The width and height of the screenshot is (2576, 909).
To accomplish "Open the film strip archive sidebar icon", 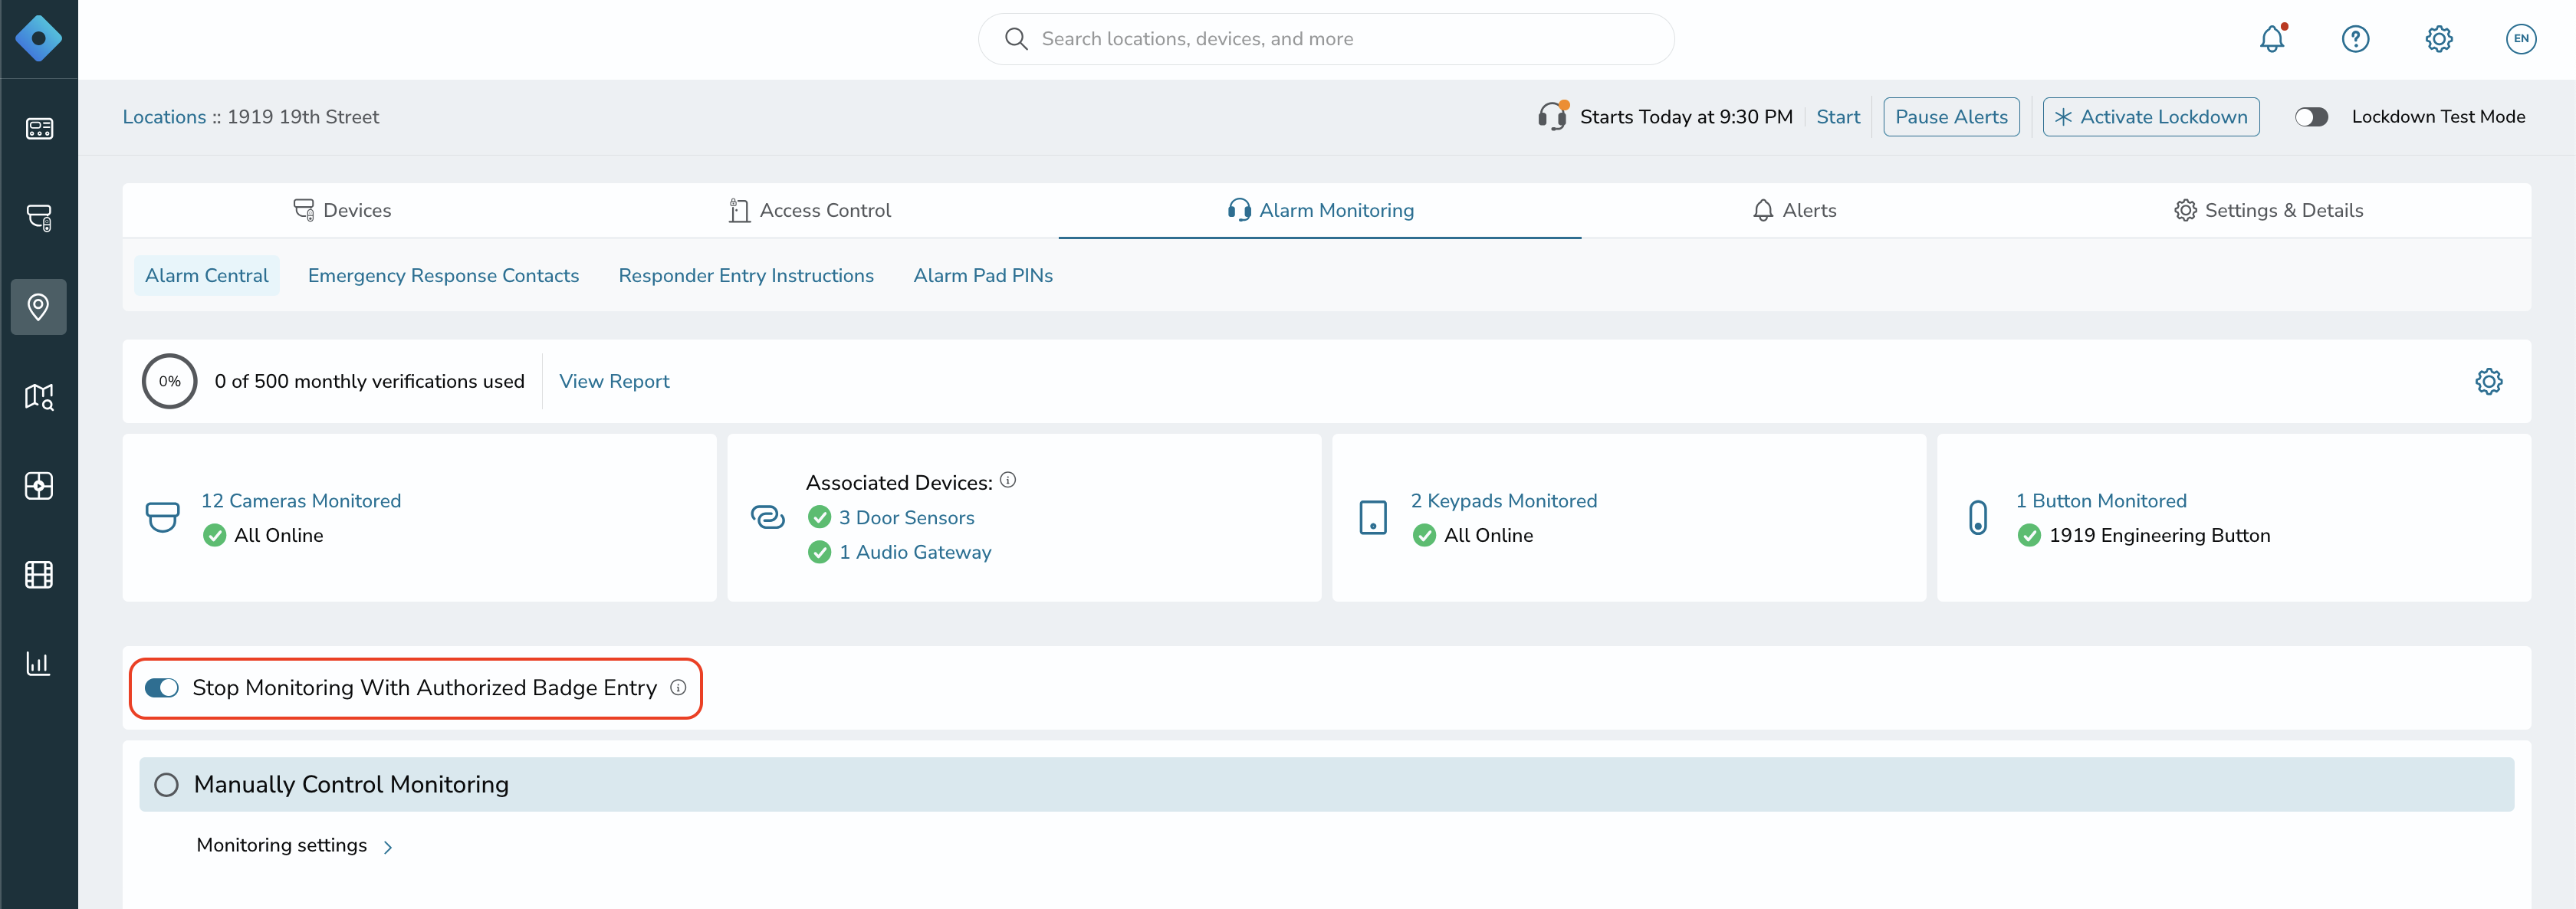I will (x=39, y=575).
